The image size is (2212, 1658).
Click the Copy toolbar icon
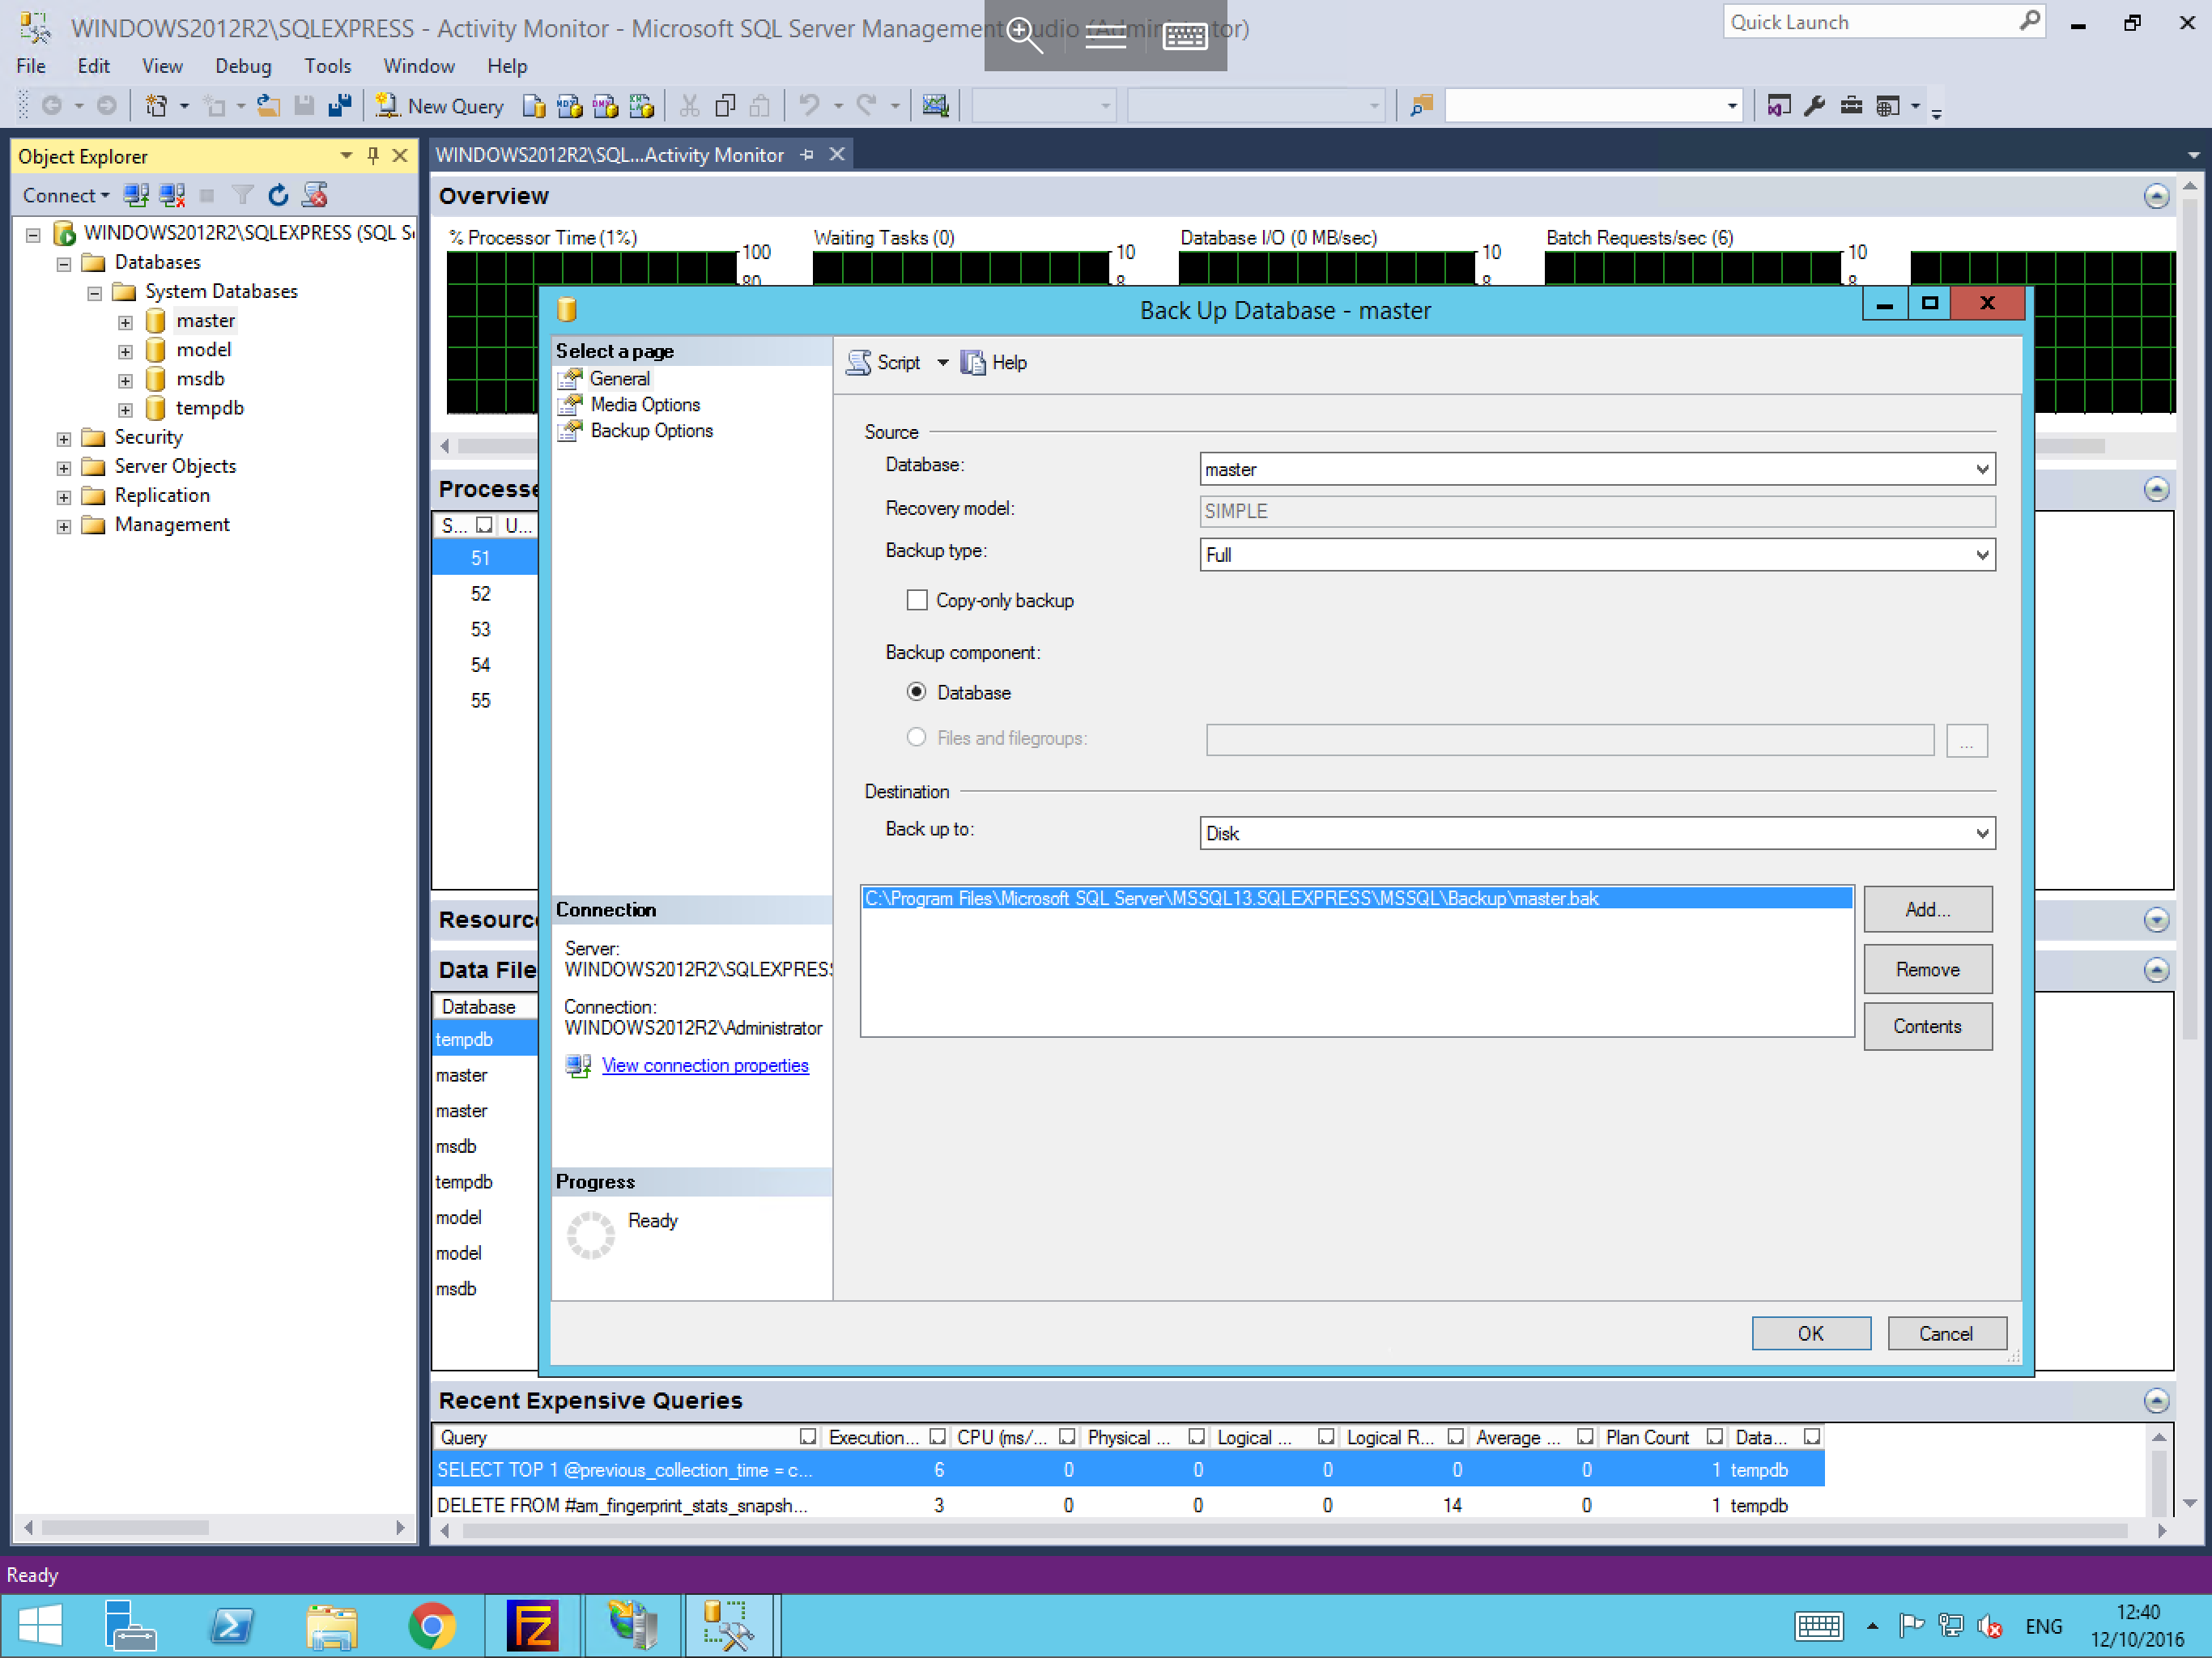(x=725, y=106)
